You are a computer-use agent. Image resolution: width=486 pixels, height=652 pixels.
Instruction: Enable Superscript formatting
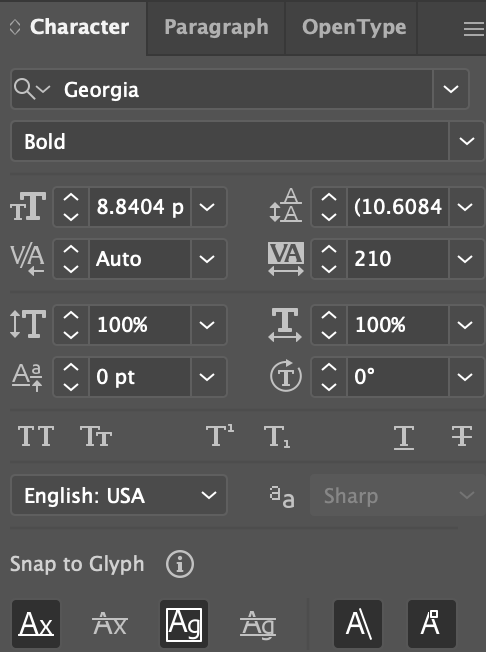(x=220, y=435)
